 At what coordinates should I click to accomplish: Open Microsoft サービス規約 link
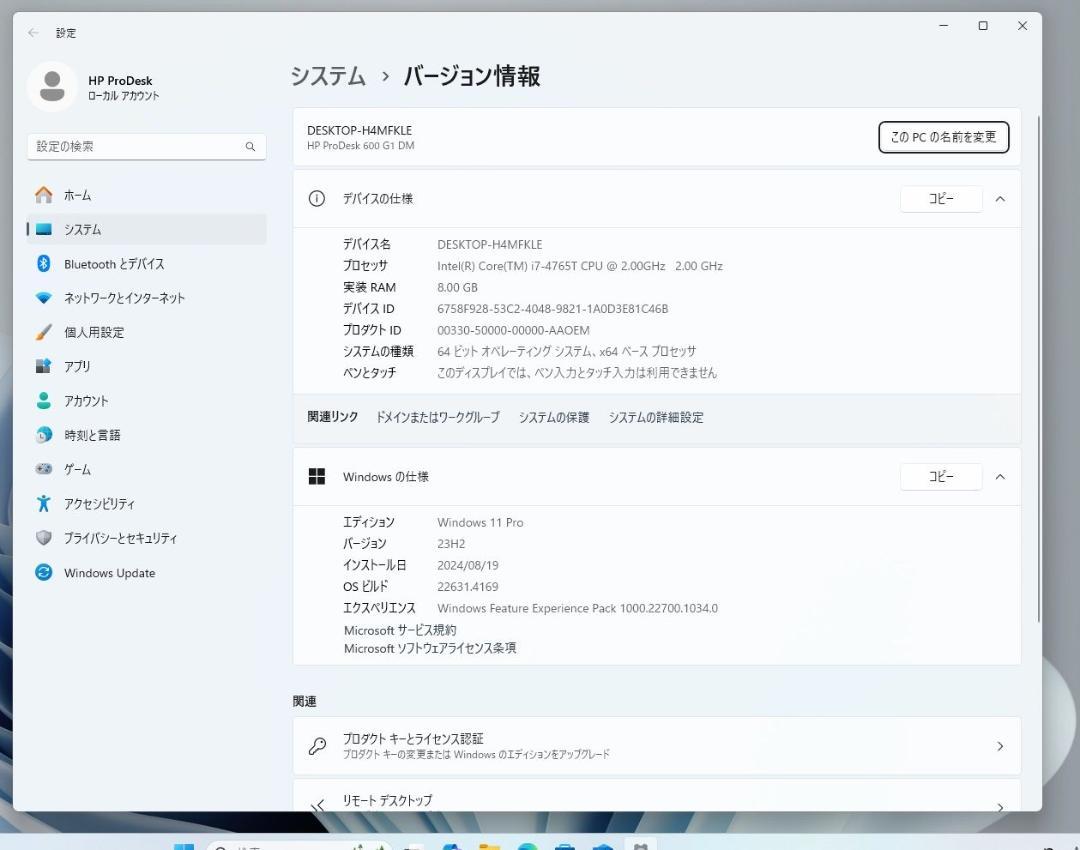click(x=399, y=630)
